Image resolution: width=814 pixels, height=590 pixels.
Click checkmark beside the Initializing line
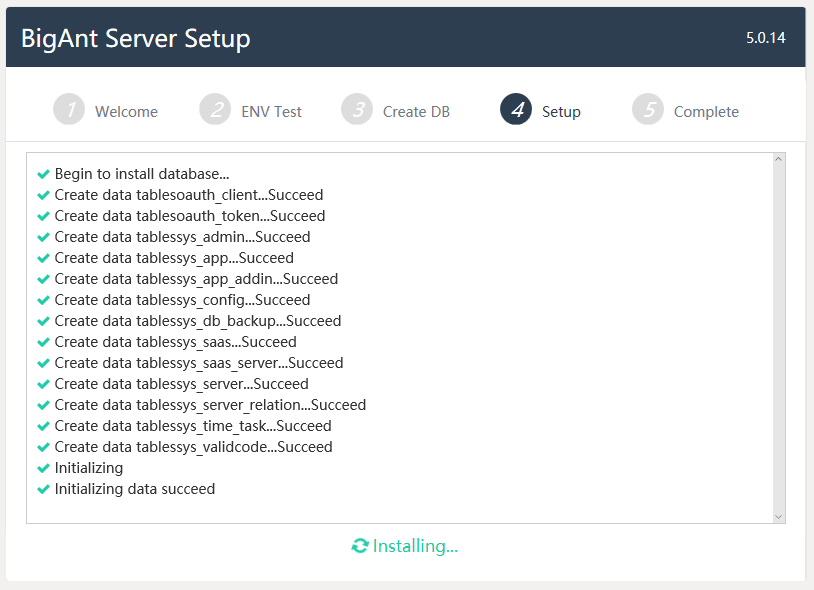tap(44, 468)
